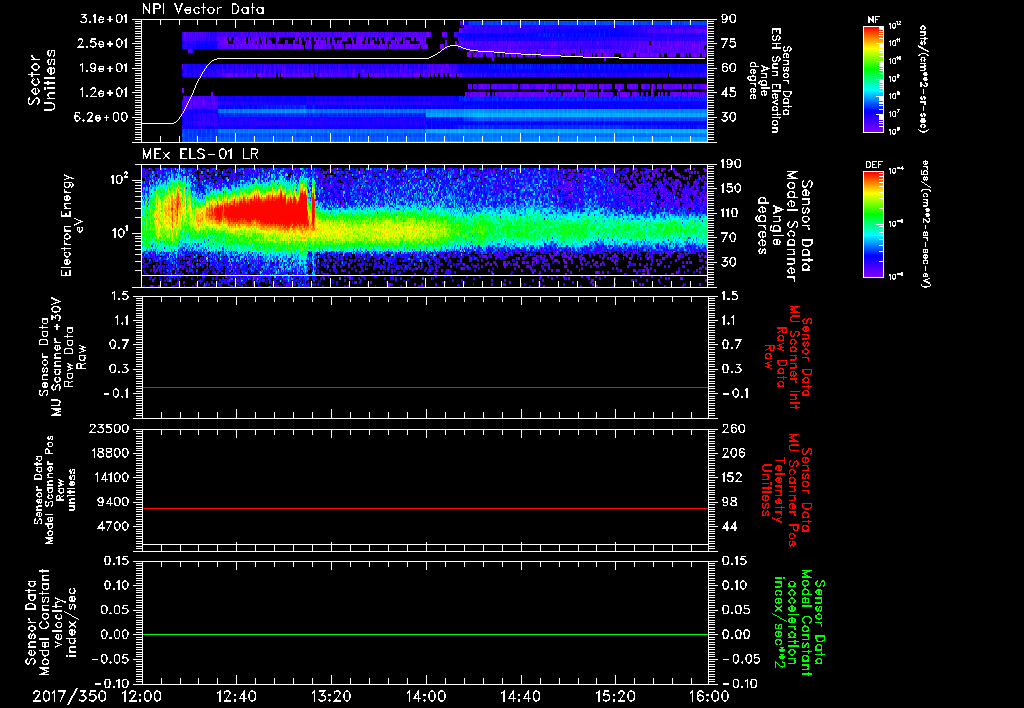Click the 13:20 time tick label
The height and width of the screenshot is (708, 1024).
[x=331, y=696]
